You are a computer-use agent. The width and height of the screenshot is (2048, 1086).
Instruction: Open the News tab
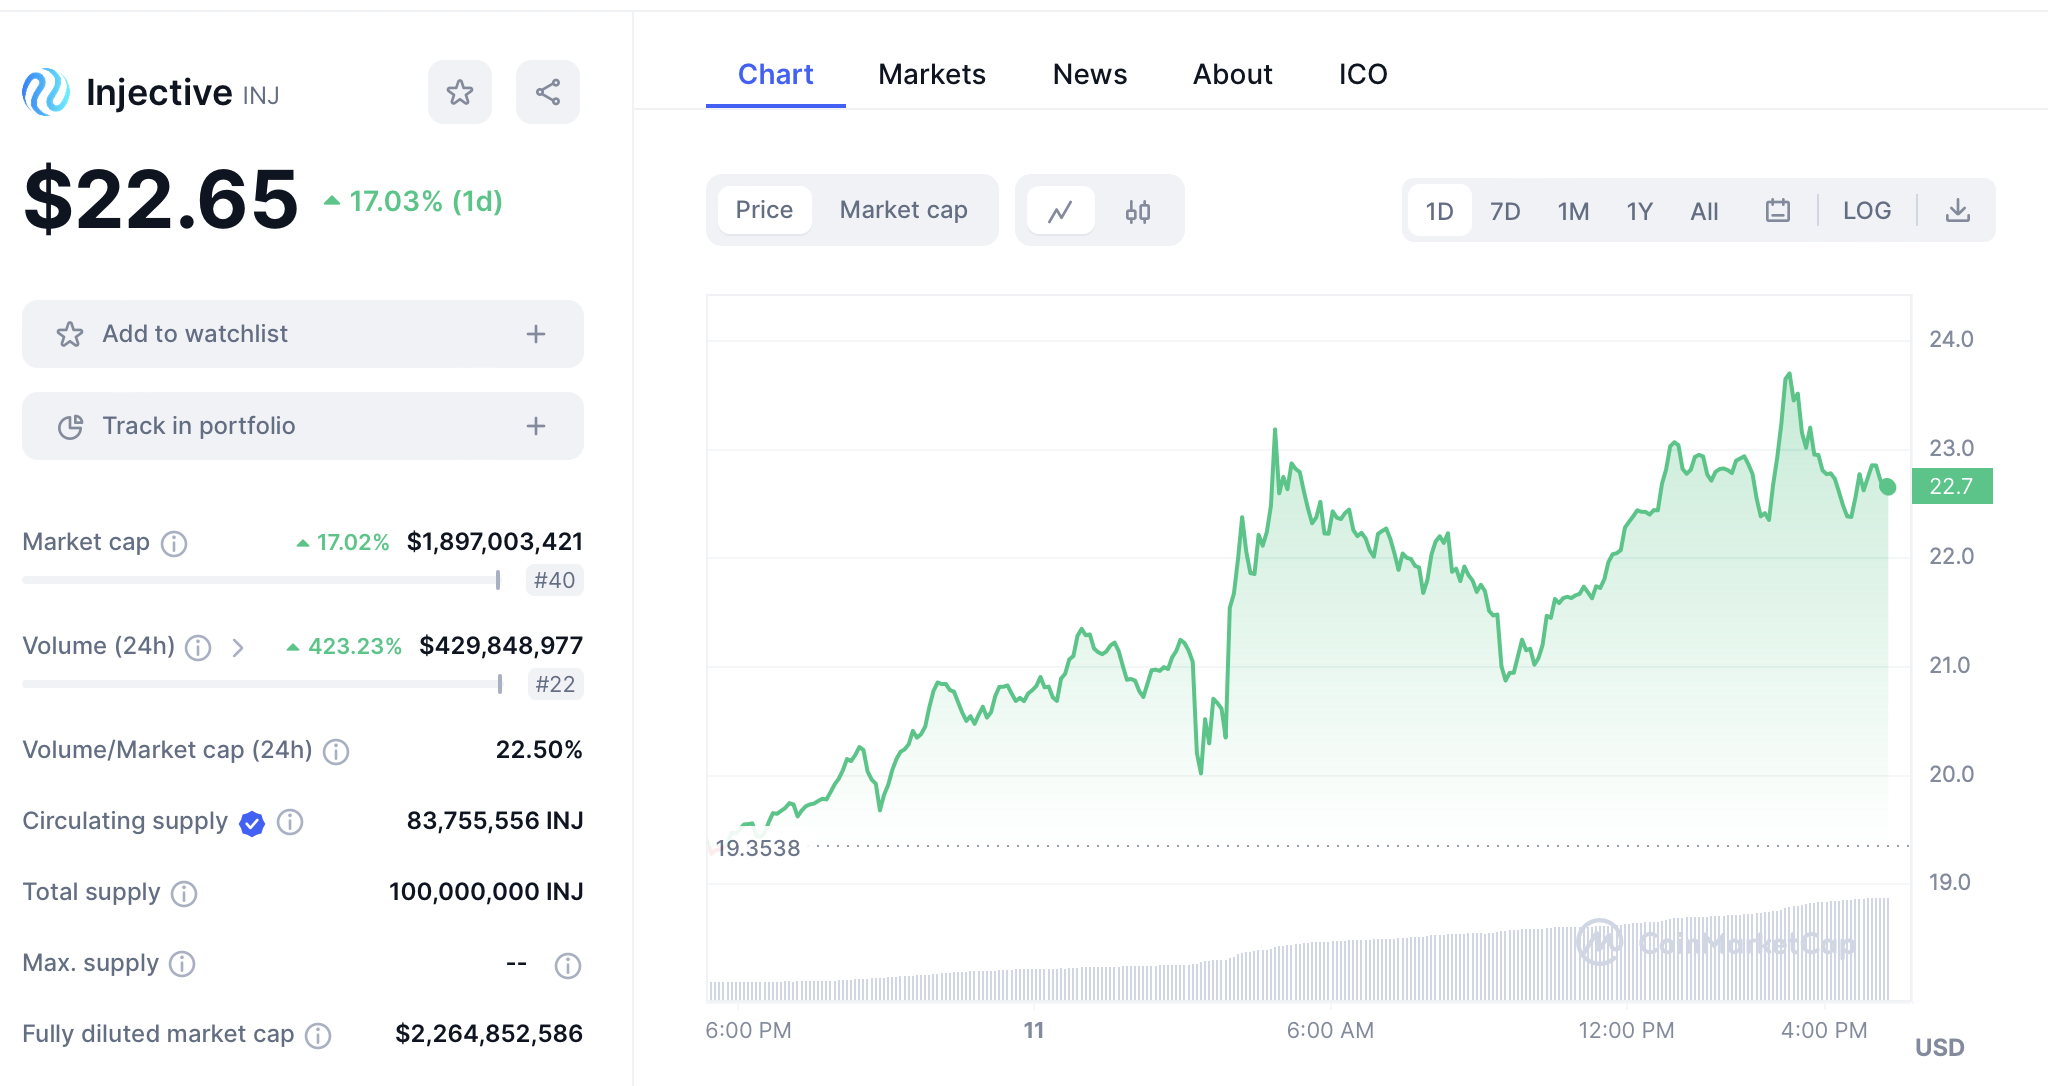point(1089,74)
